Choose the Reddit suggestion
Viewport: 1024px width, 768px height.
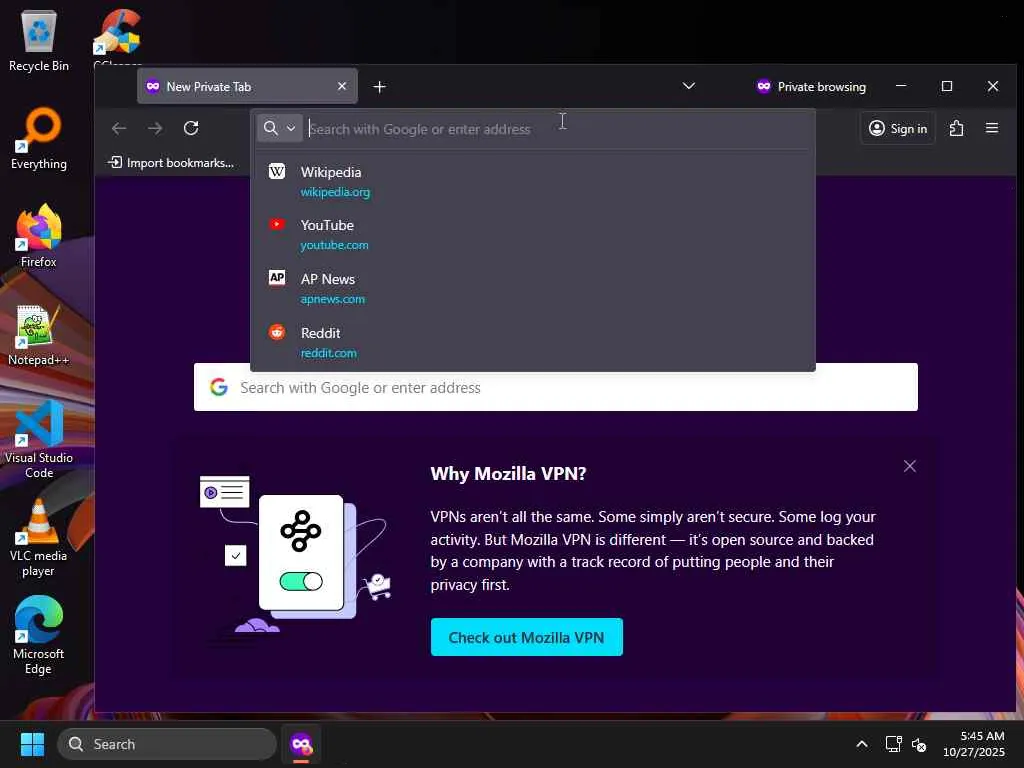coord(533,342)
